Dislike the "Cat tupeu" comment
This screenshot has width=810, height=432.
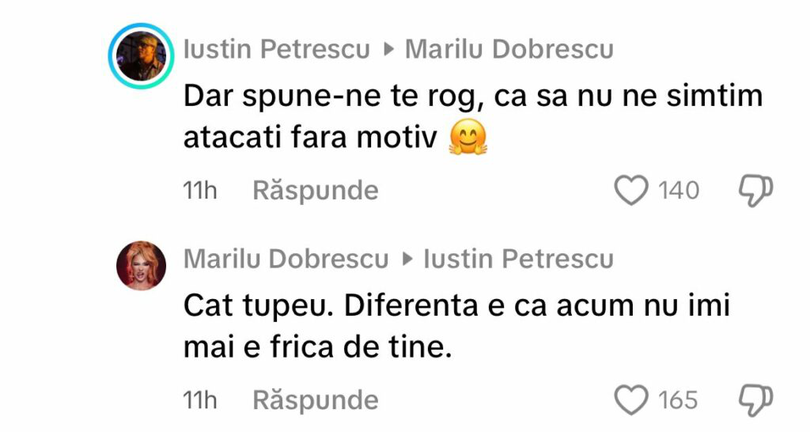tap(755, 400)
